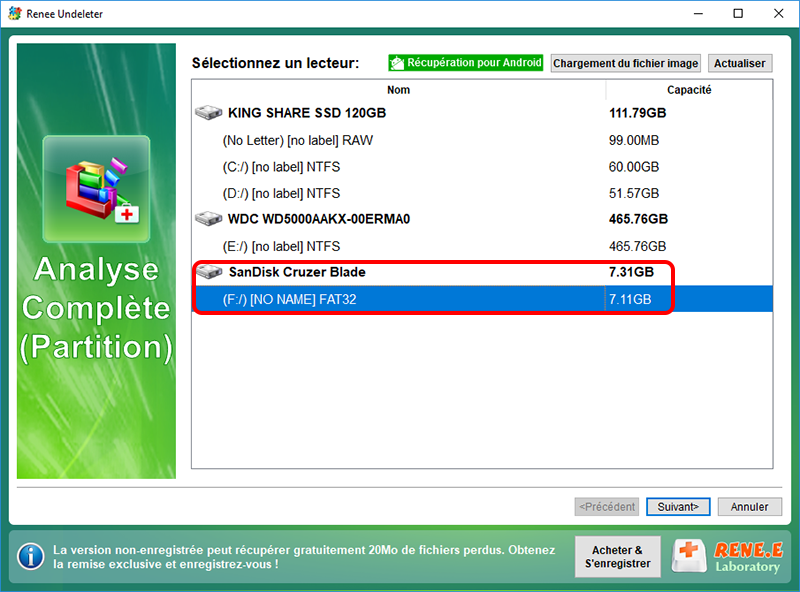This screenshot has width=800, height=592.
Task: Click the recovery app icon in sidebar
Action: 96,189
